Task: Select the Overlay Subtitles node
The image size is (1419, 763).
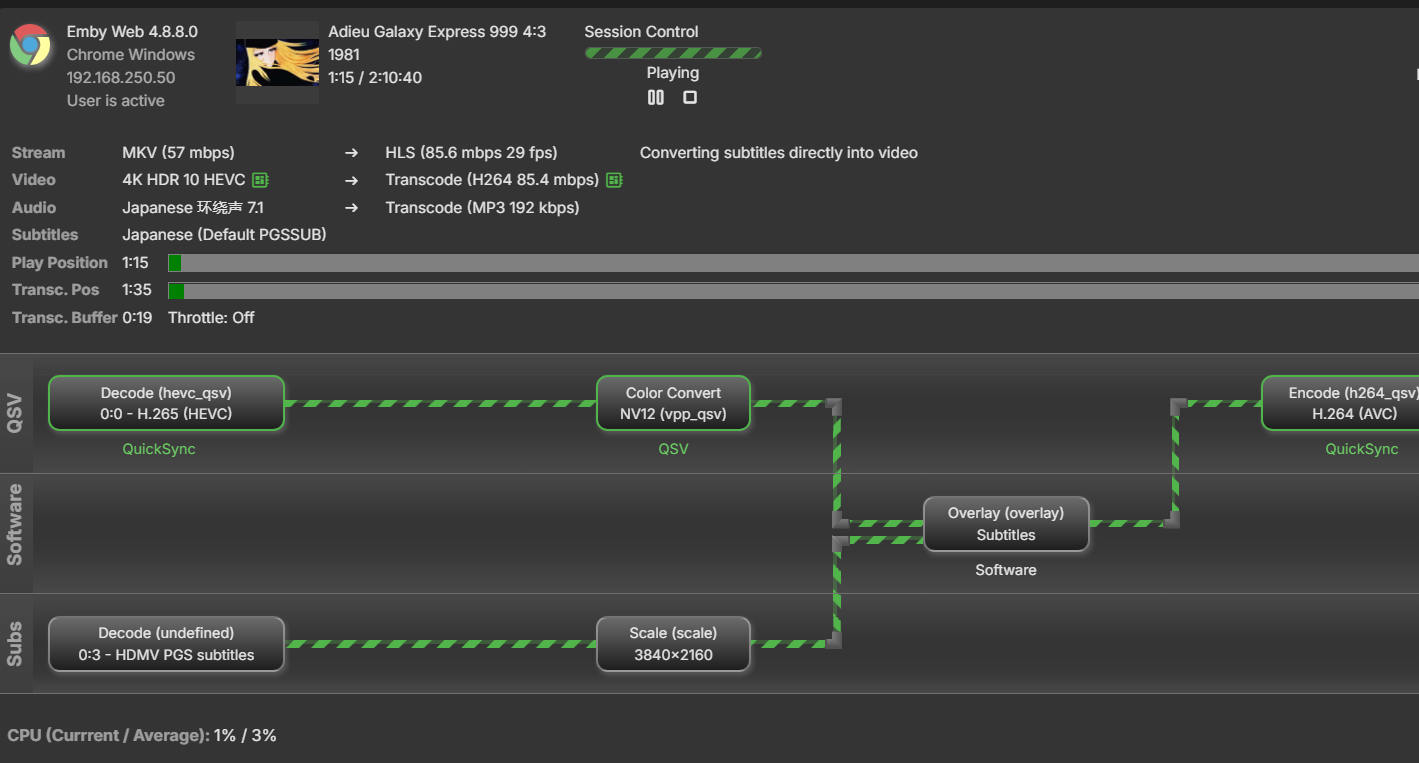Action: [1006, 523]
